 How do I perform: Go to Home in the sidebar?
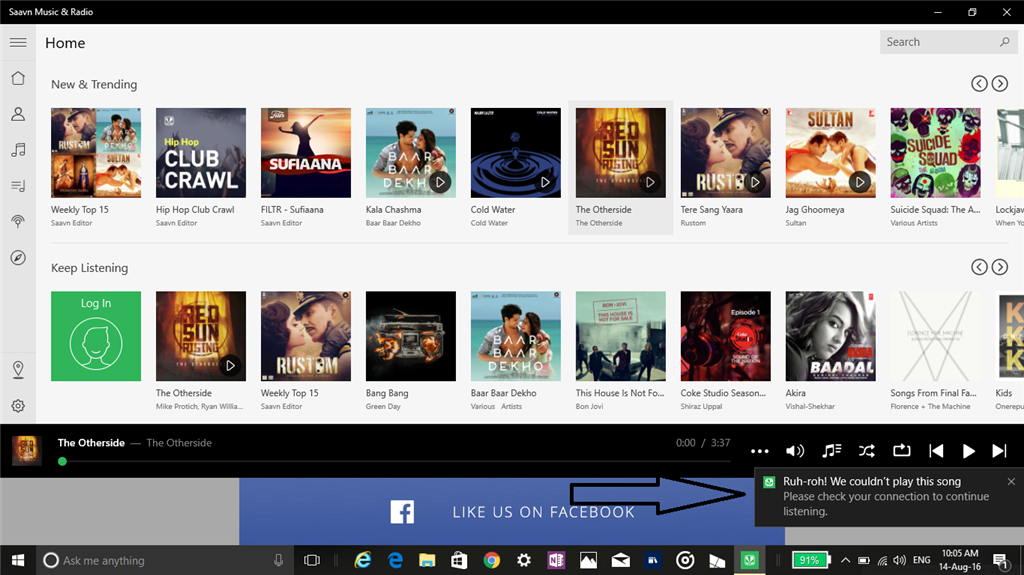coord(18,78)
